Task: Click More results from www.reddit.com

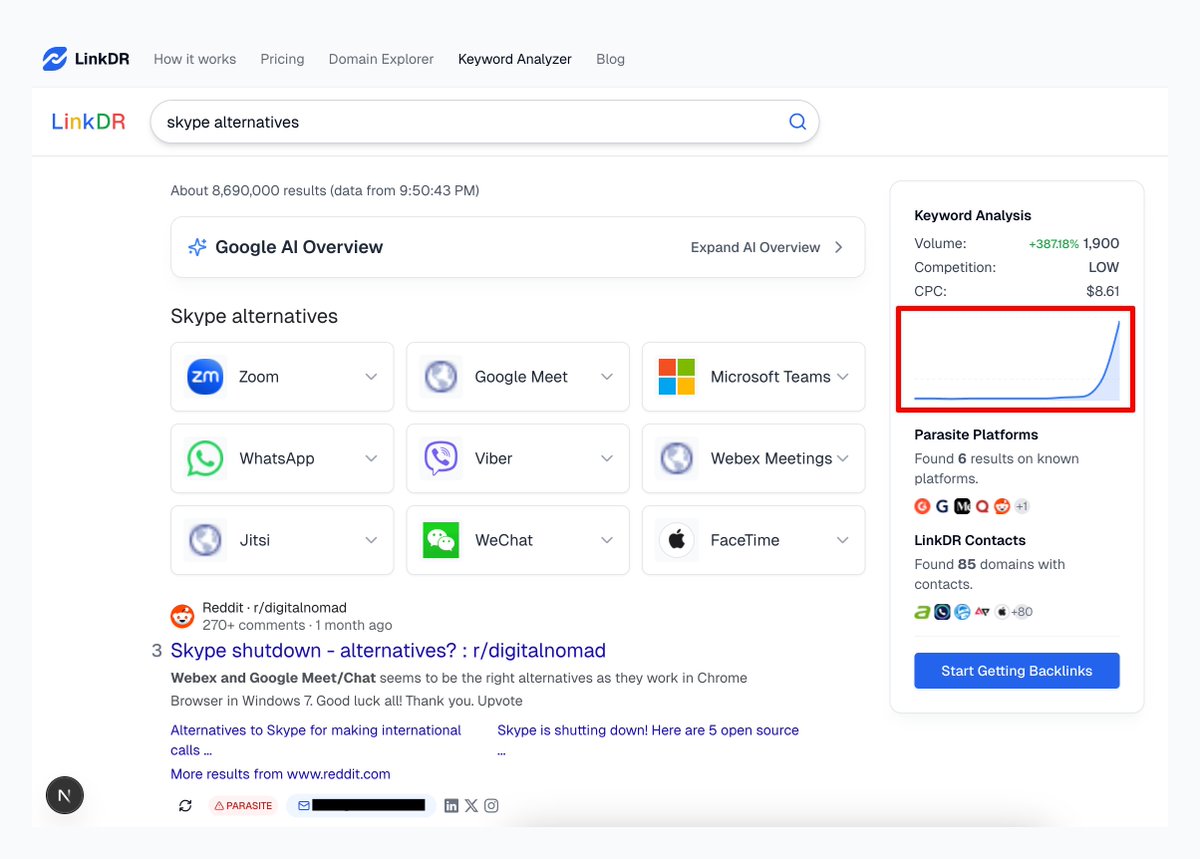Action: pyautogui.click(x=280, y=774)
